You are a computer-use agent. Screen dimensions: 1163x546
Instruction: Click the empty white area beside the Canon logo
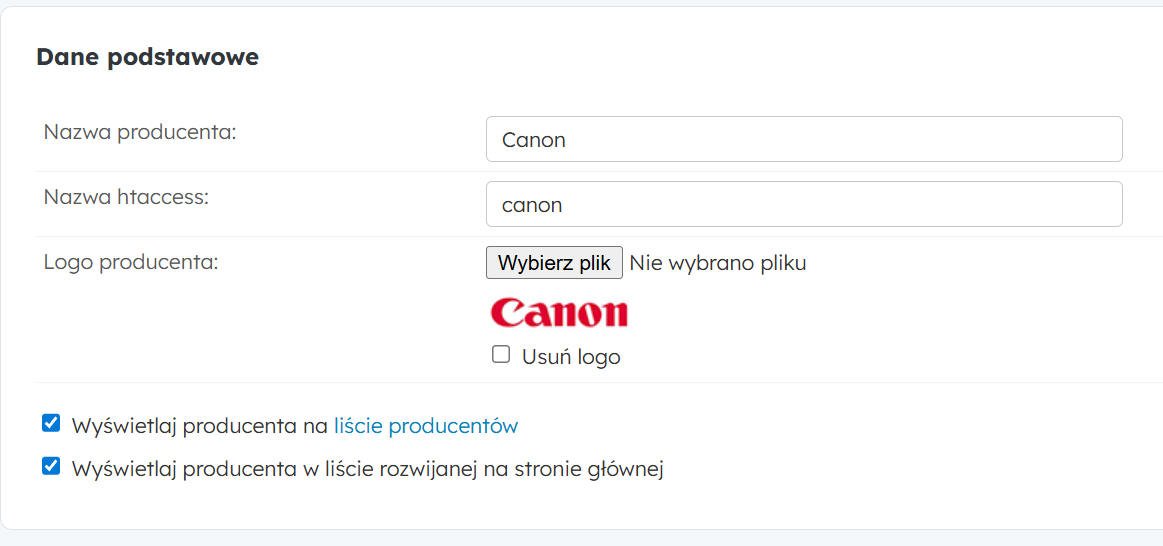850,315
